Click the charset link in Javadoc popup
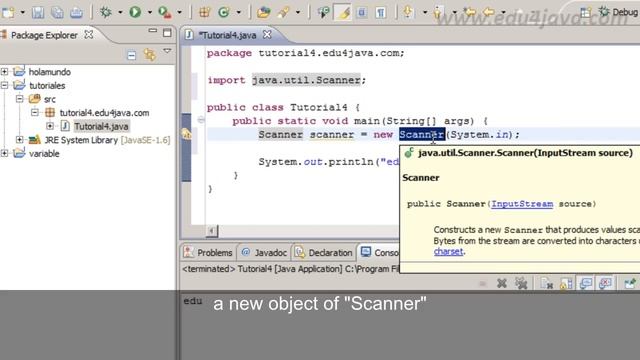640x360 pixels. pos(448,251)
